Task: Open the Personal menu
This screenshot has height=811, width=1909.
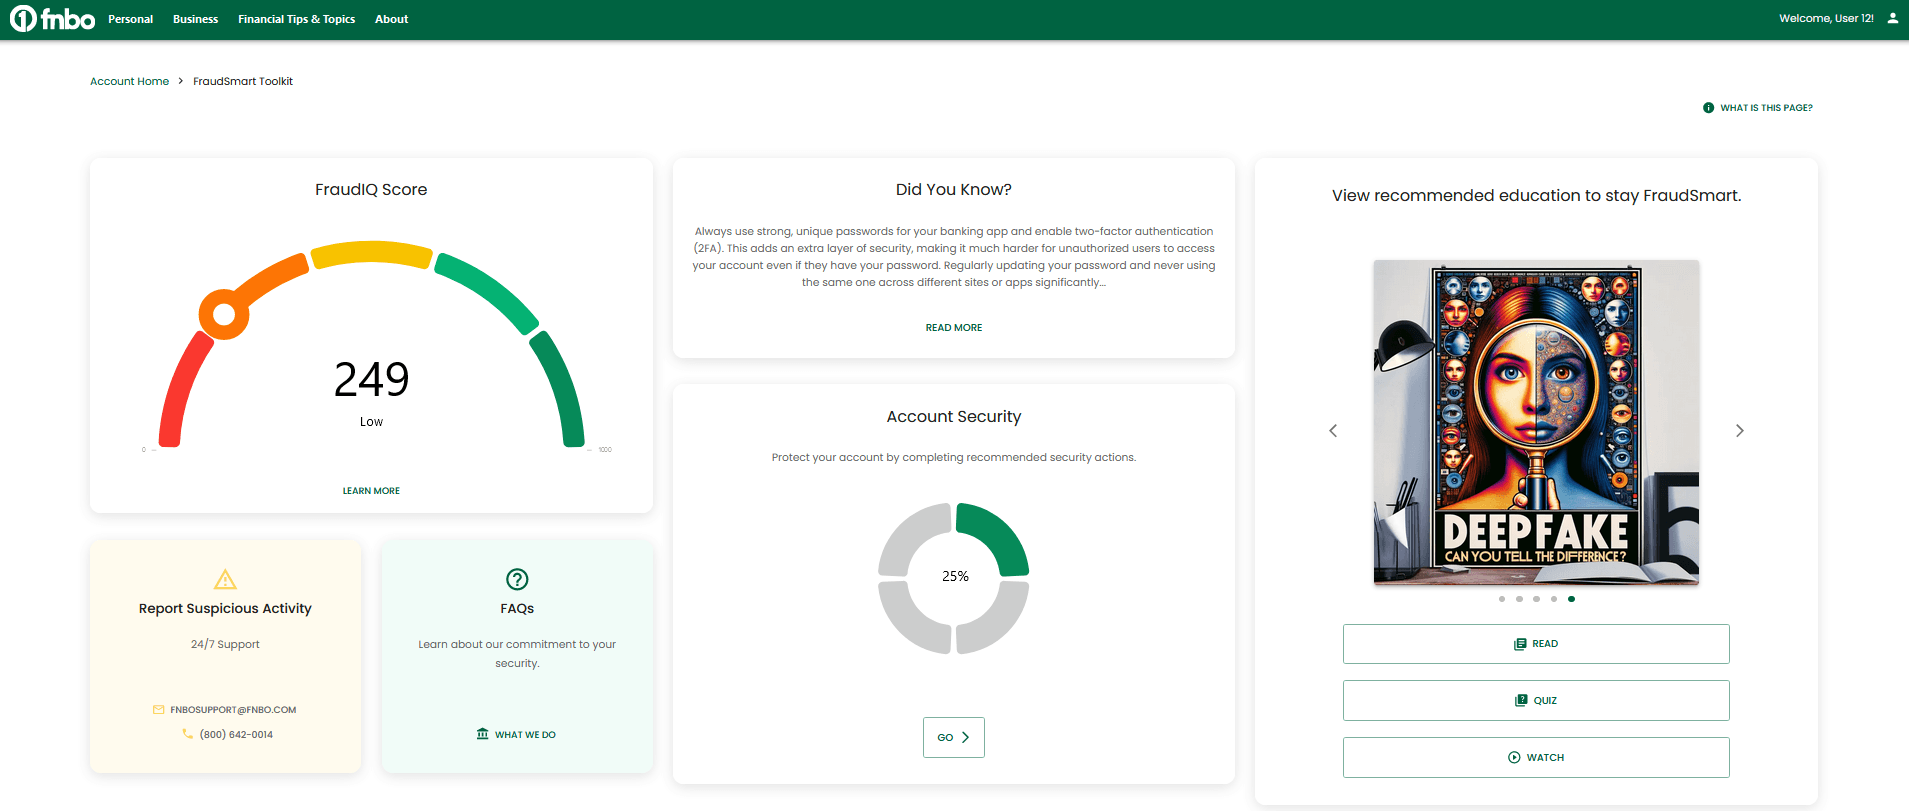Action: point(130,19)
